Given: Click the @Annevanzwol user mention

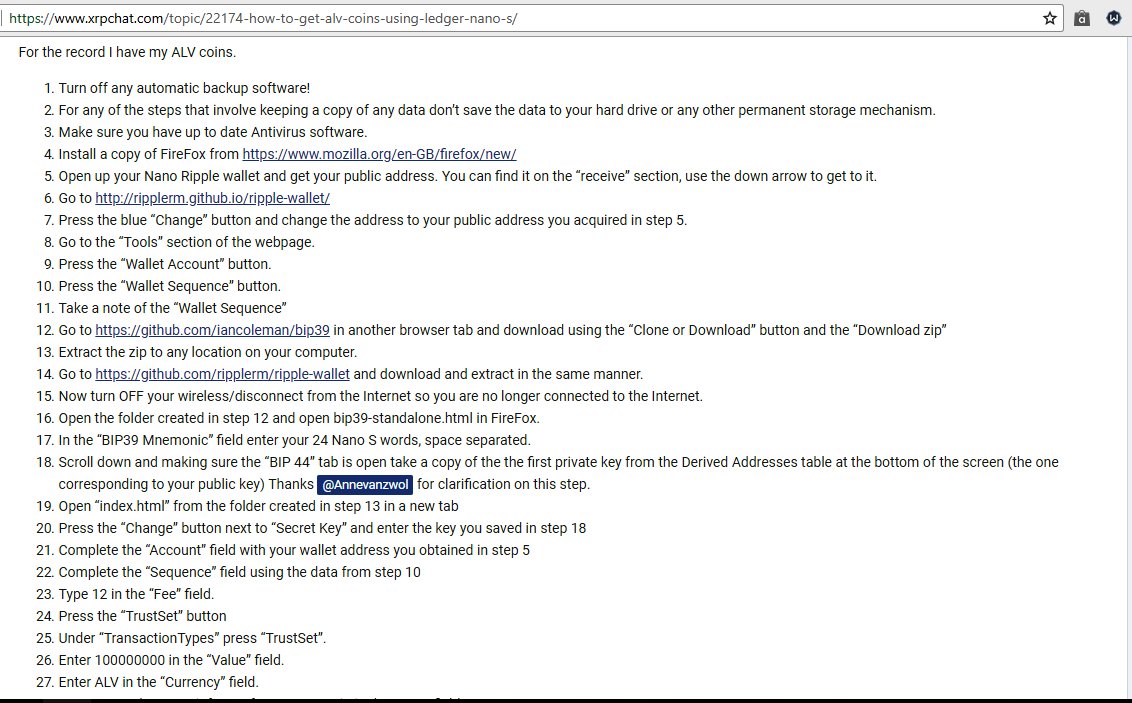Looking at the screenshot, I should click(365, 484).
